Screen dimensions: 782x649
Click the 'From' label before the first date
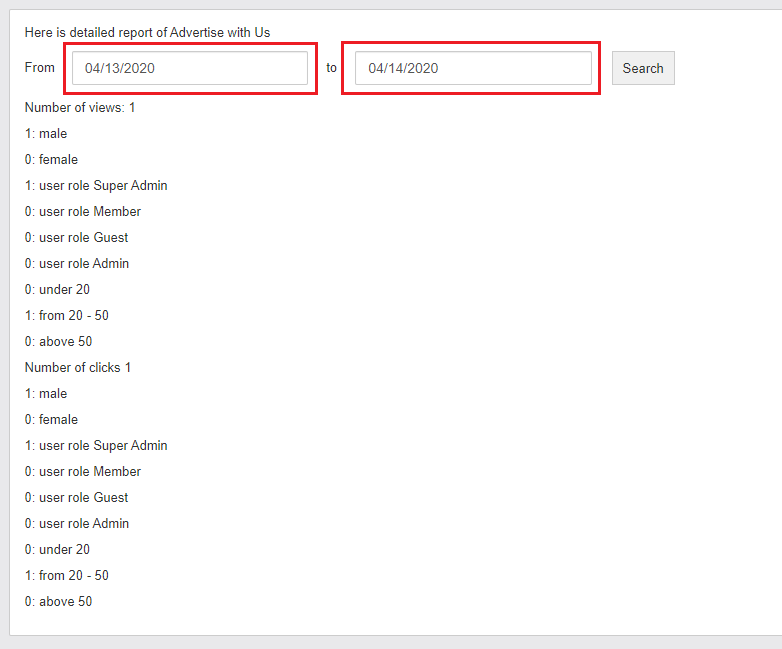tap(40, 68)
